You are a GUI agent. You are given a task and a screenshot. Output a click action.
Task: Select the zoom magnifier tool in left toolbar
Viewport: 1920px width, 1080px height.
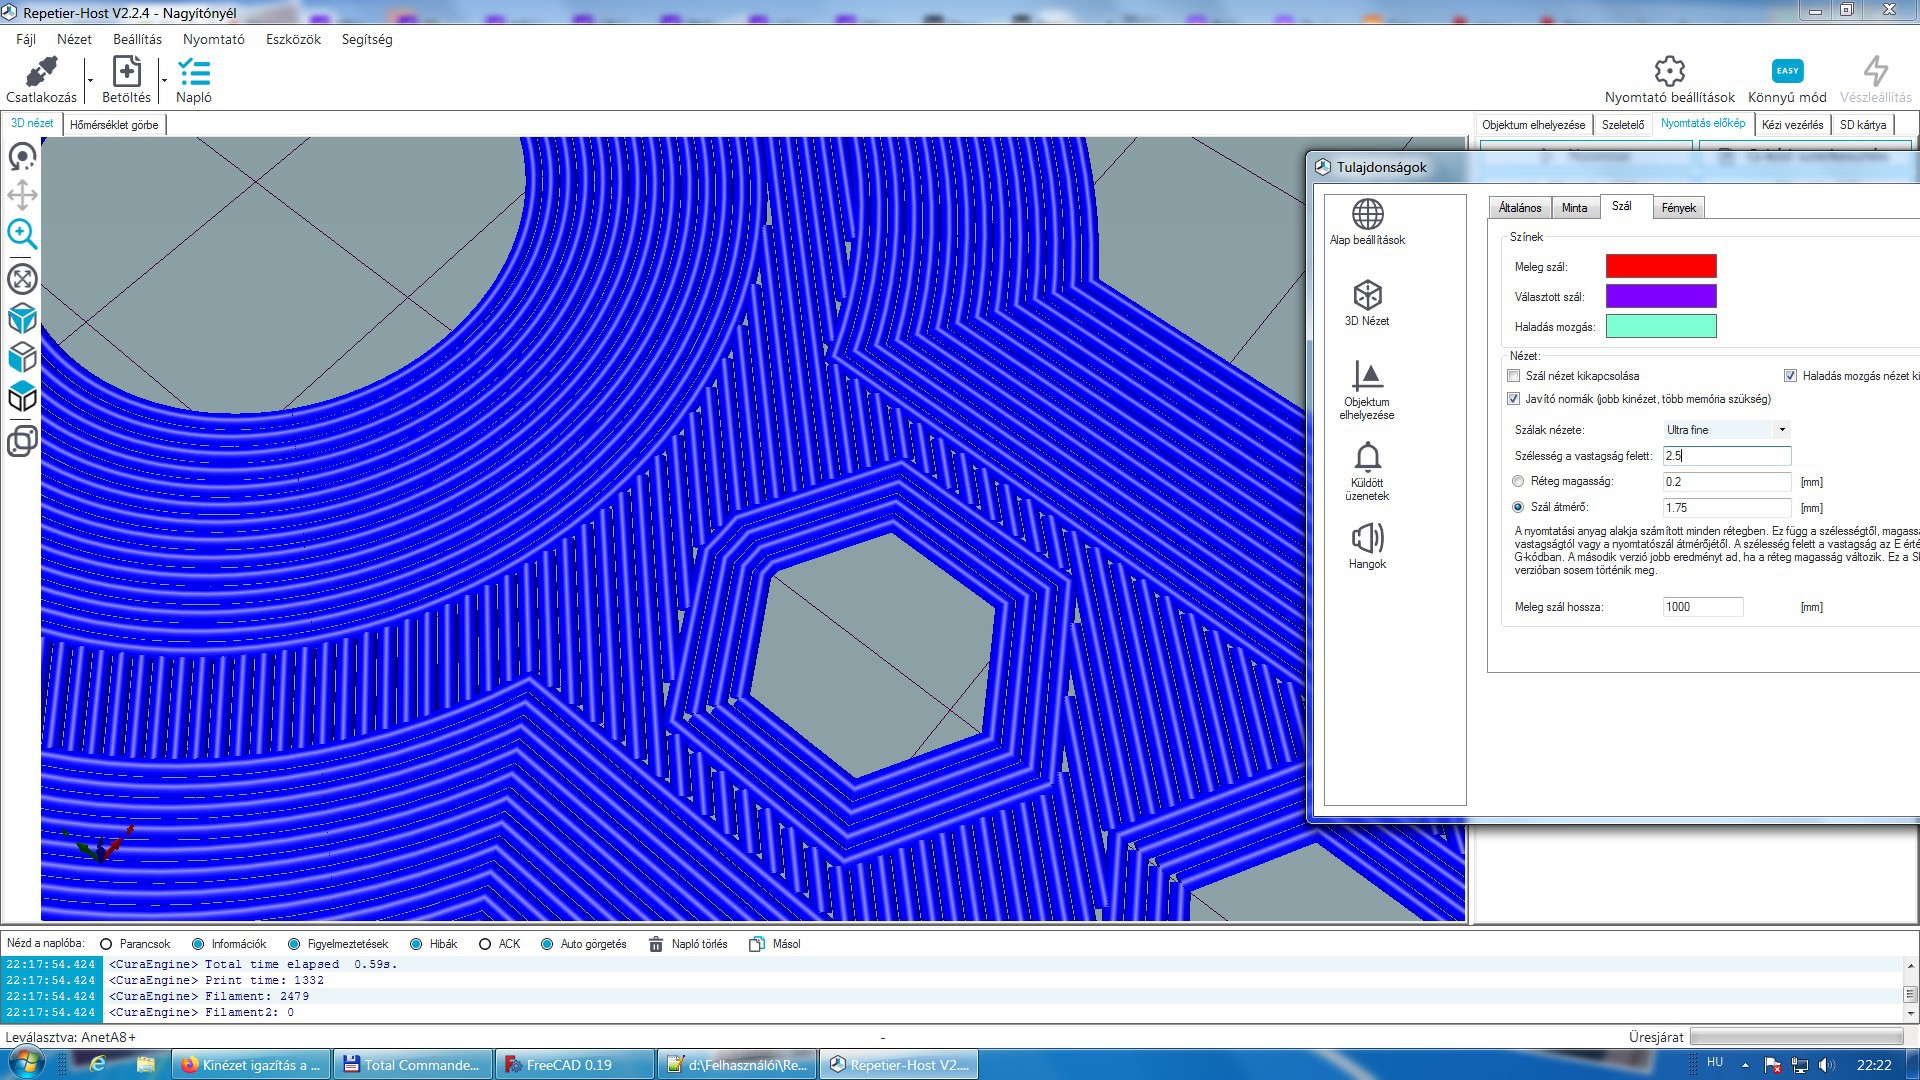22,234
